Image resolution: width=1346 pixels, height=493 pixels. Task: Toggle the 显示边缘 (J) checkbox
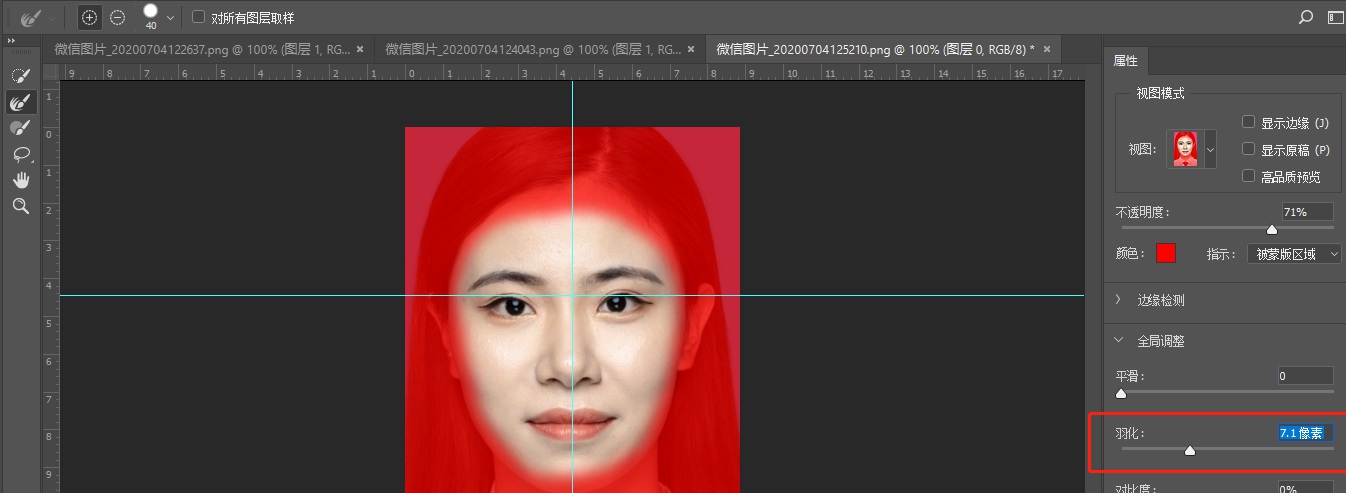click(1248, 122)
